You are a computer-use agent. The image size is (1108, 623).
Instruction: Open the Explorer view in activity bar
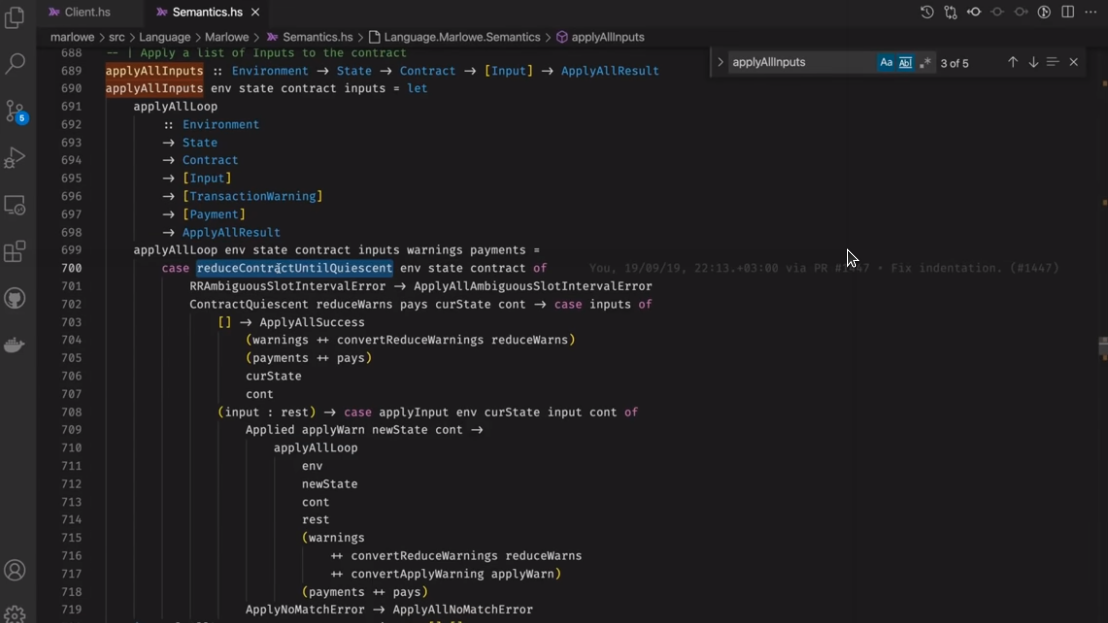pyautogui.click(x=15, y=17)
